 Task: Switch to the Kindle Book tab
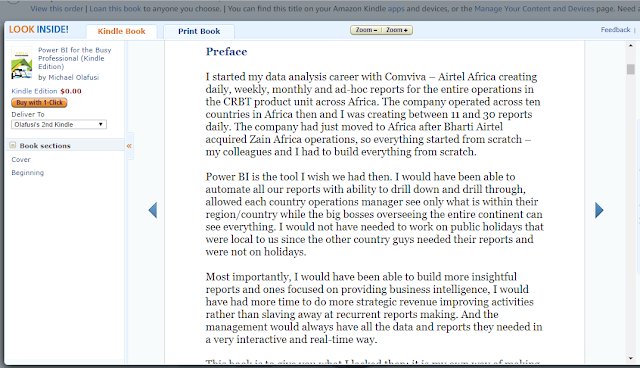[x=121, y=31]
